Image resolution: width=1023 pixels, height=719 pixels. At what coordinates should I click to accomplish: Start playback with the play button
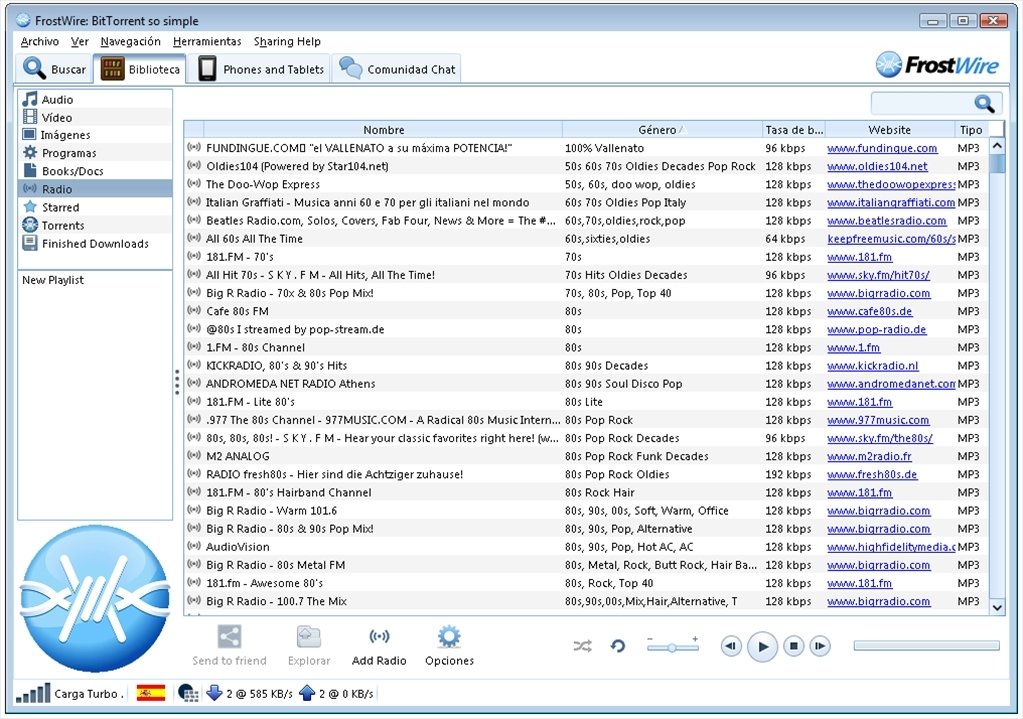762,647
